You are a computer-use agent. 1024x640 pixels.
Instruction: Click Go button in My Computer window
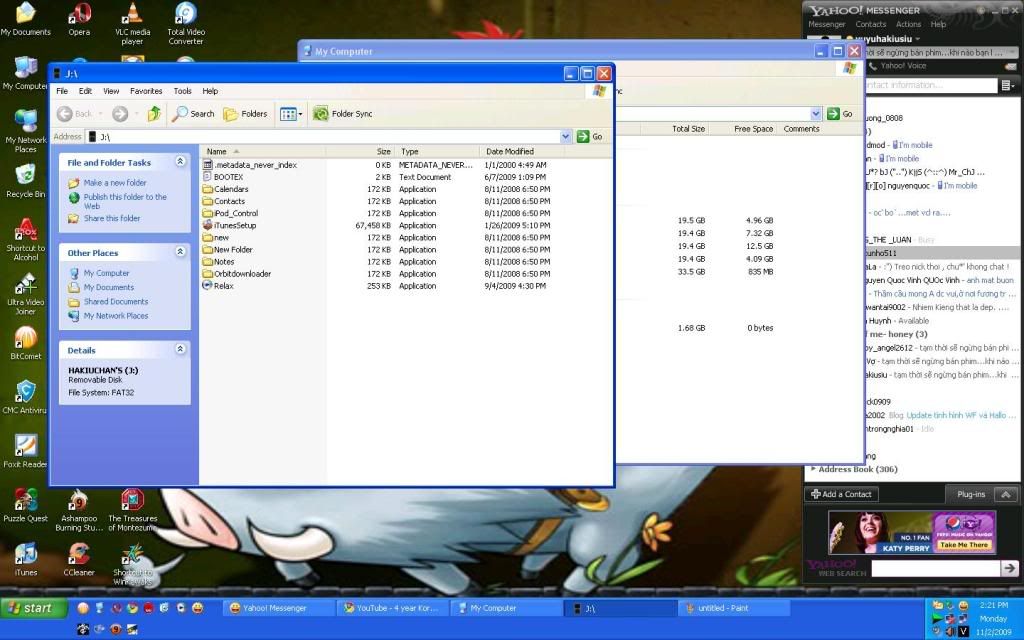pos(840,114)
